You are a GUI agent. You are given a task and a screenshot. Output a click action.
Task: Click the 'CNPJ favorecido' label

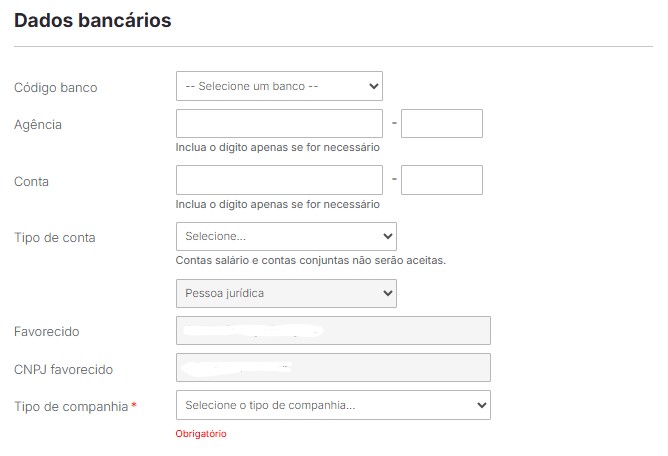click(x=64, y=370)
